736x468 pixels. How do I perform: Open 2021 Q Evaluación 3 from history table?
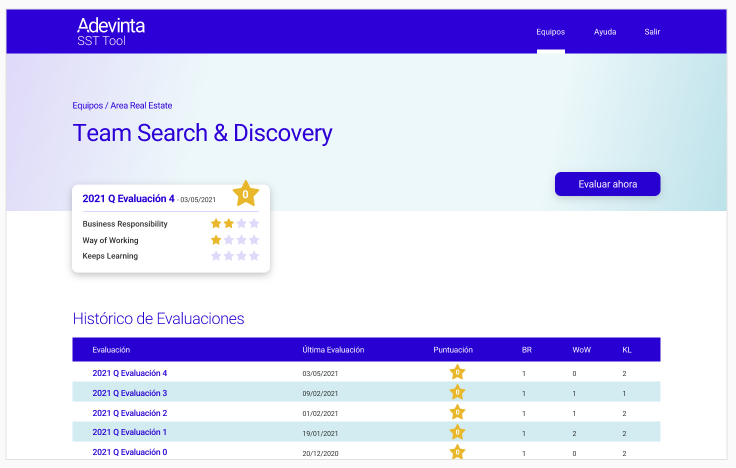coord(129,393)
